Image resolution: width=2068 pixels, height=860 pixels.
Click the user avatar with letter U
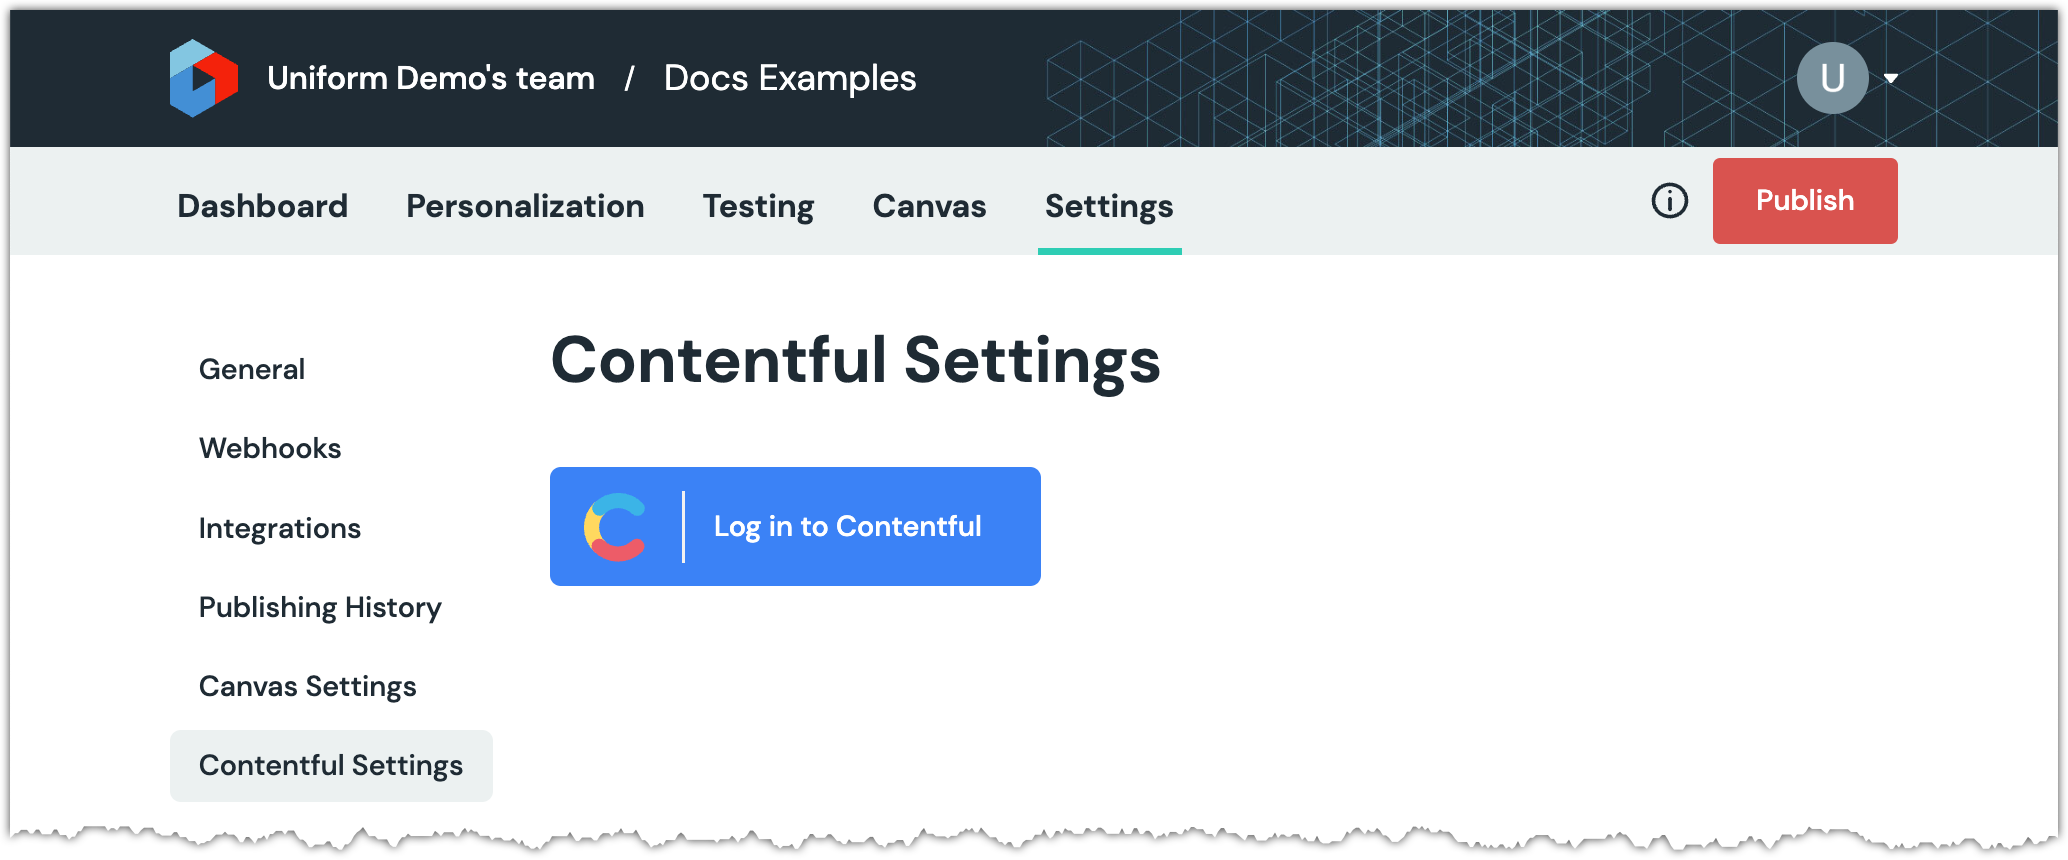pos(1832,78)
